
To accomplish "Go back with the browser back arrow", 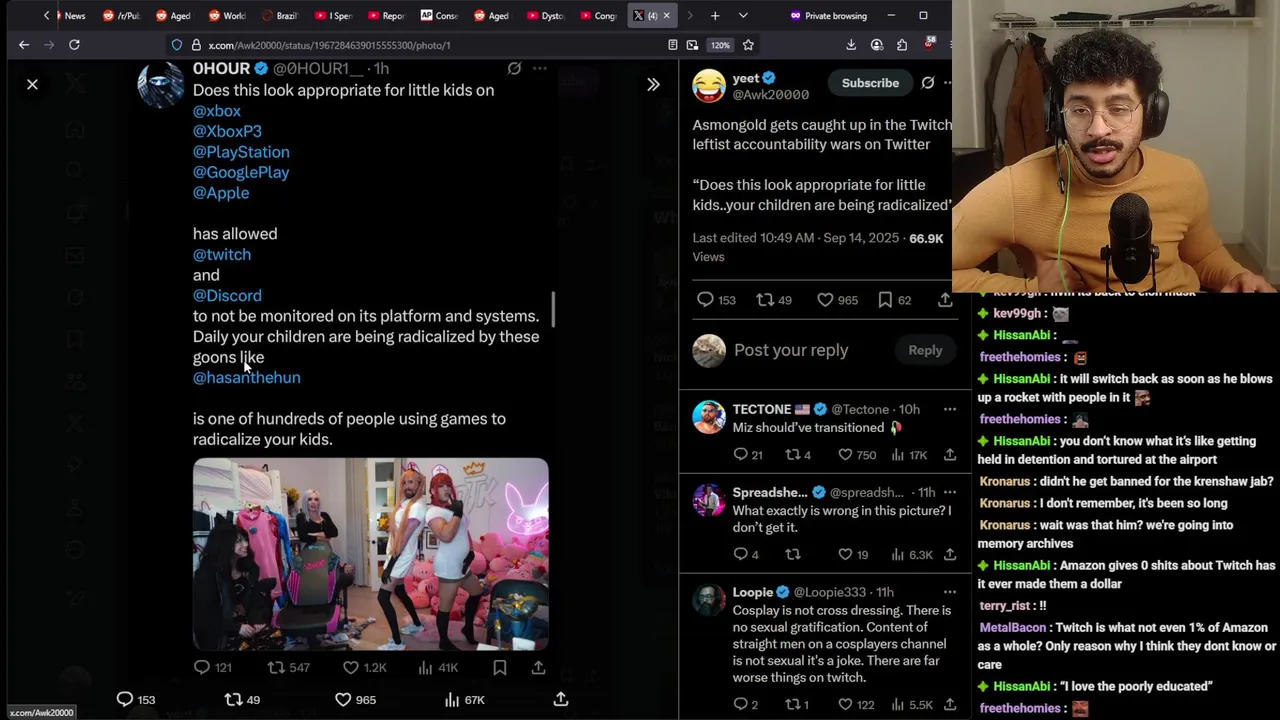I will click(x=24, y=45).
